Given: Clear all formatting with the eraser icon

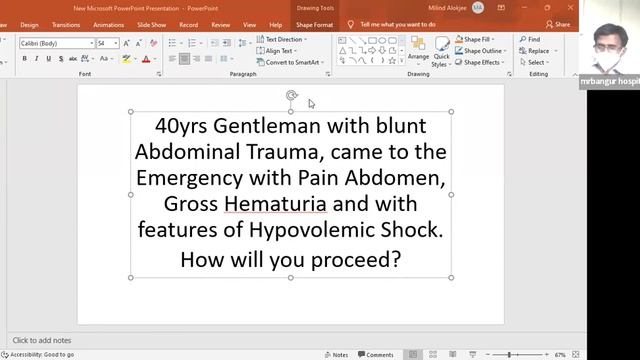Looking at the screenshot, I should (153, 43).
